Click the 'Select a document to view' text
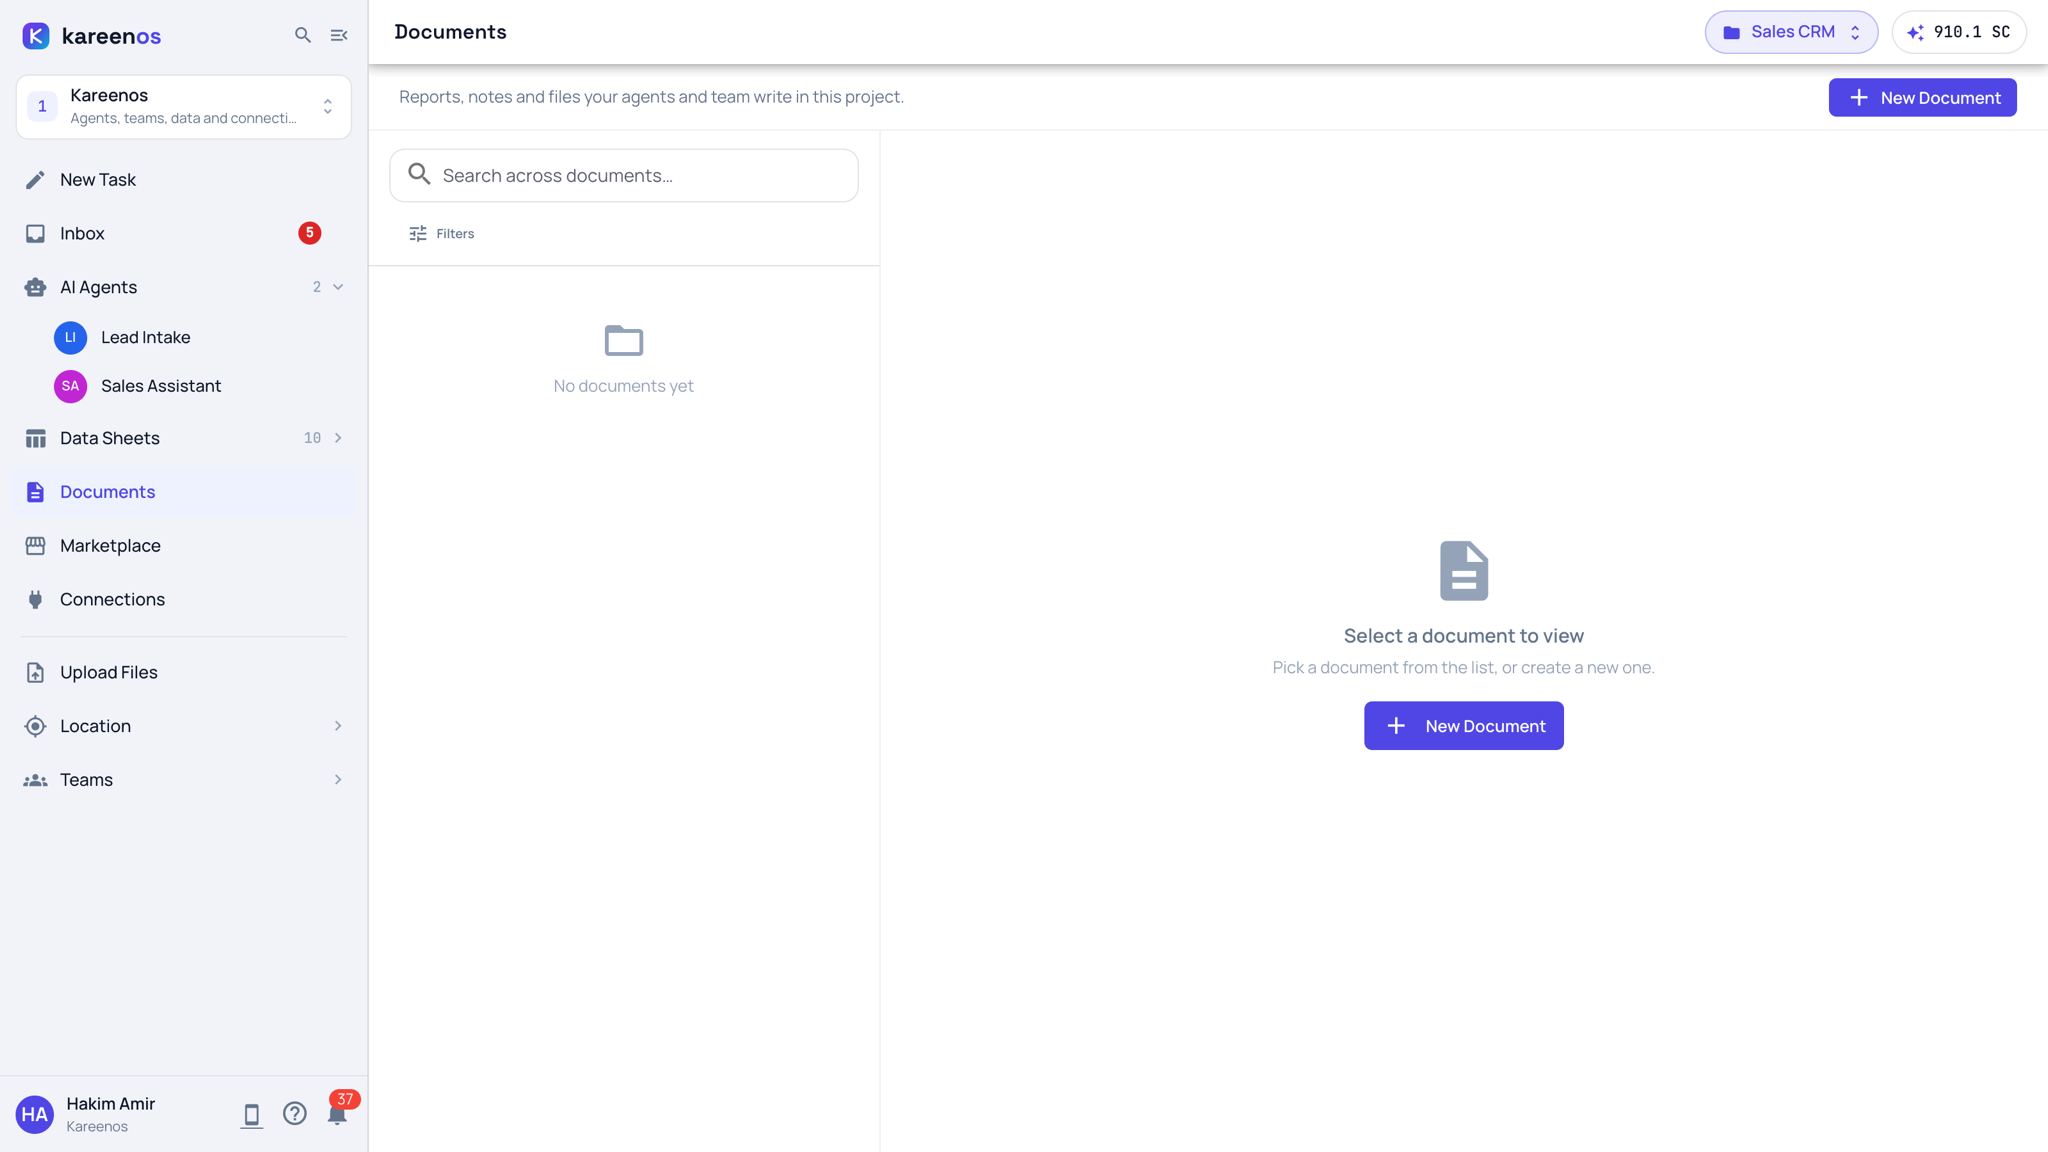 coord(1463,636)
